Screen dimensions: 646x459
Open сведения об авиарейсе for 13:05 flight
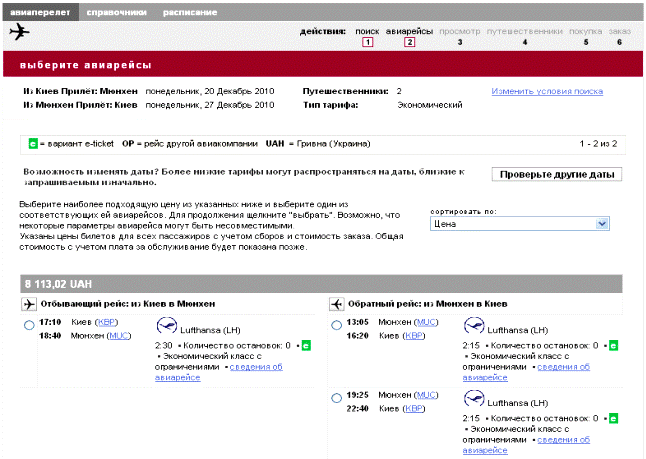(x=526, y=372)
